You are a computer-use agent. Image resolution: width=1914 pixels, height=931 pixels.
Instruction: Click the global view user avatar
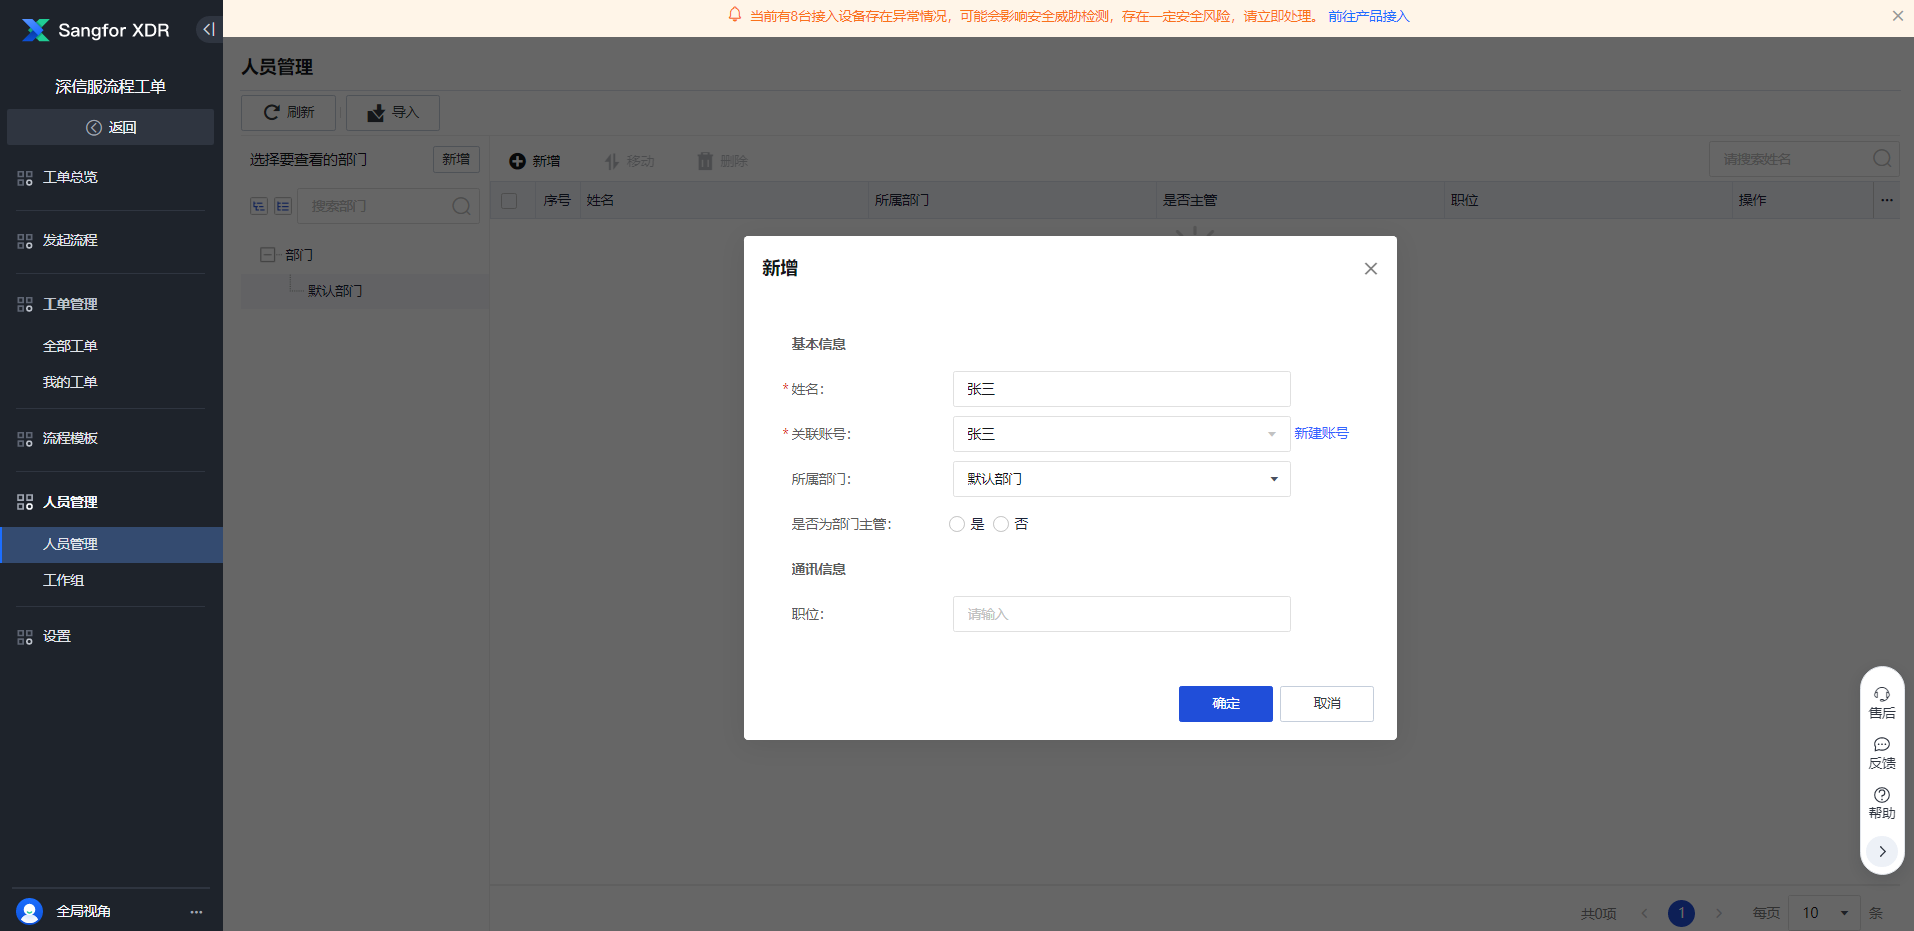(x=30, y=911)
